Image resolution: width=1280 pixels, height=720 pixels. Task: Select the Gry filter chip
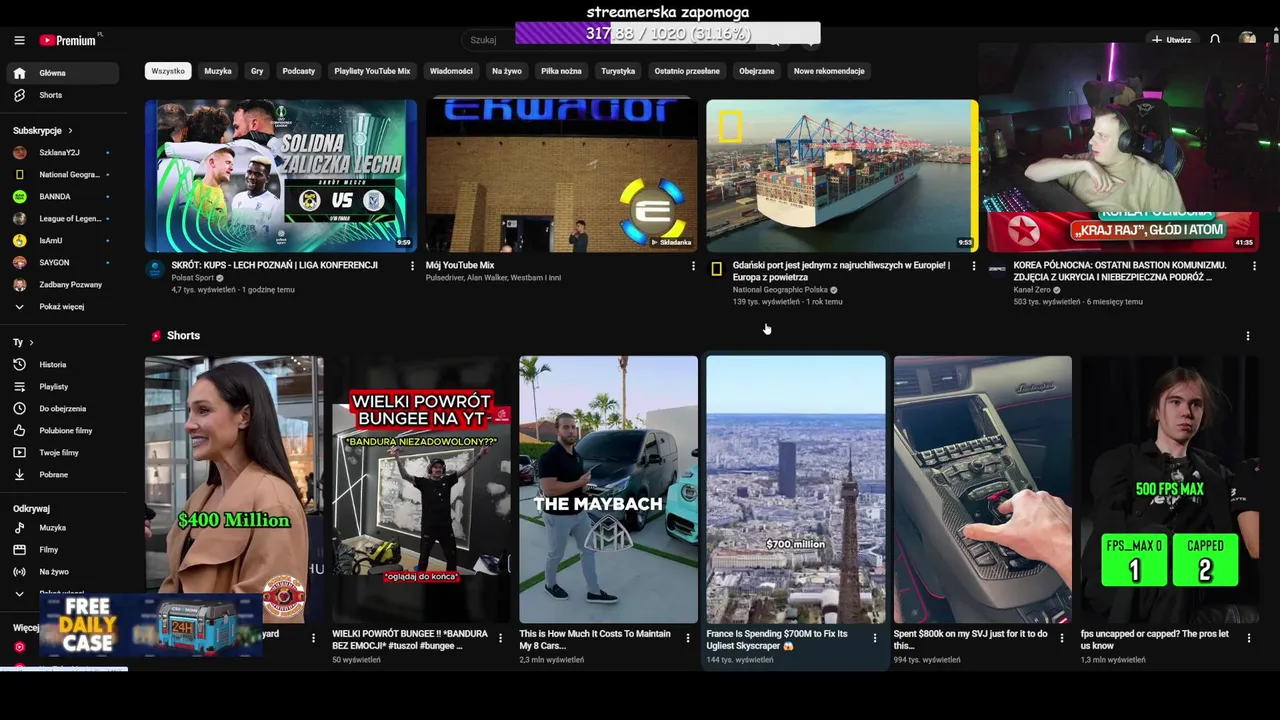click(257, 71)
